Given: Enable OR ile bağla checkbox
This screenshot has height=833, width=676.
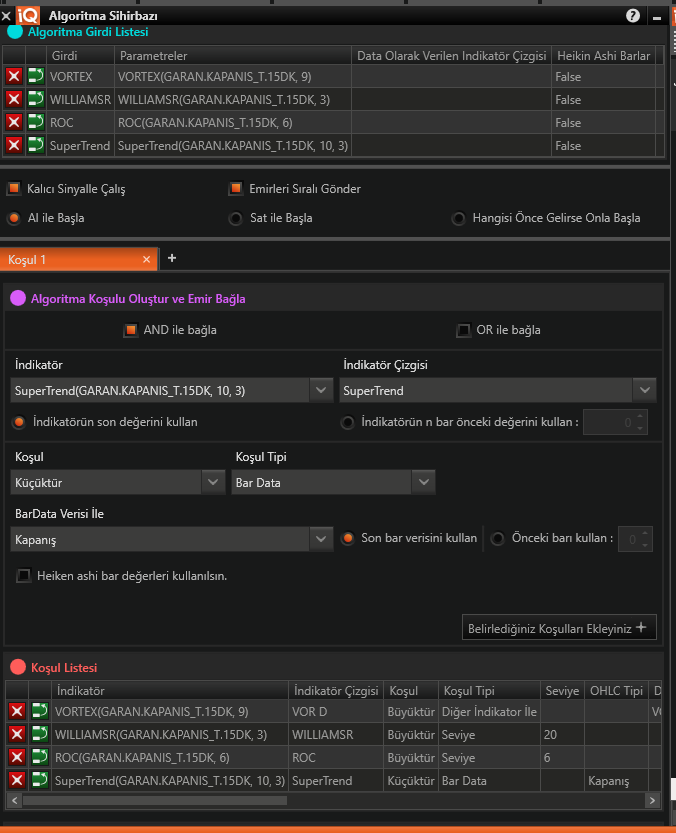Looking at the screenshot, I should point(463,330).
